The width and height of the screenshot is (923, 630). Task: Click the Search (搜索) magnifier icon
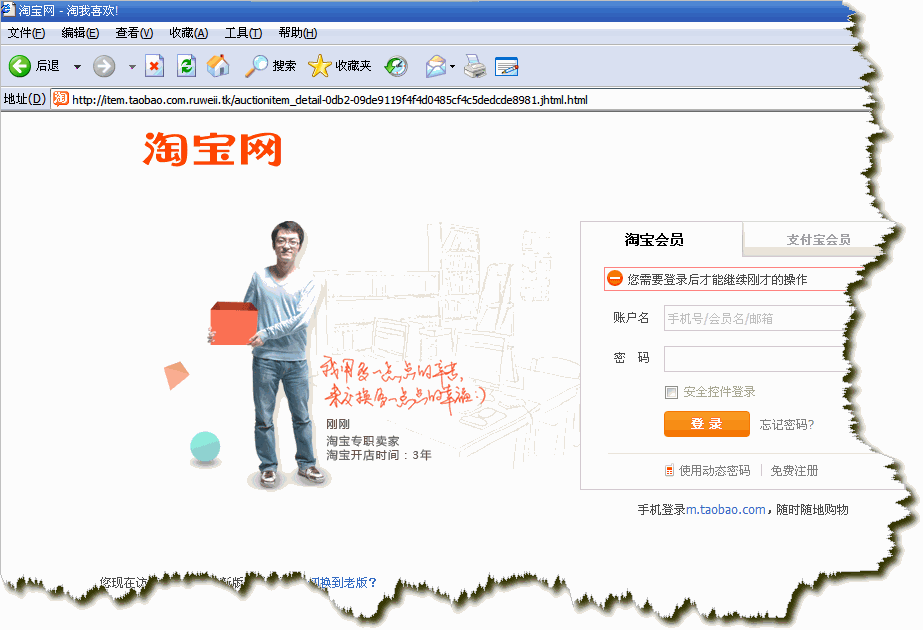257,66
